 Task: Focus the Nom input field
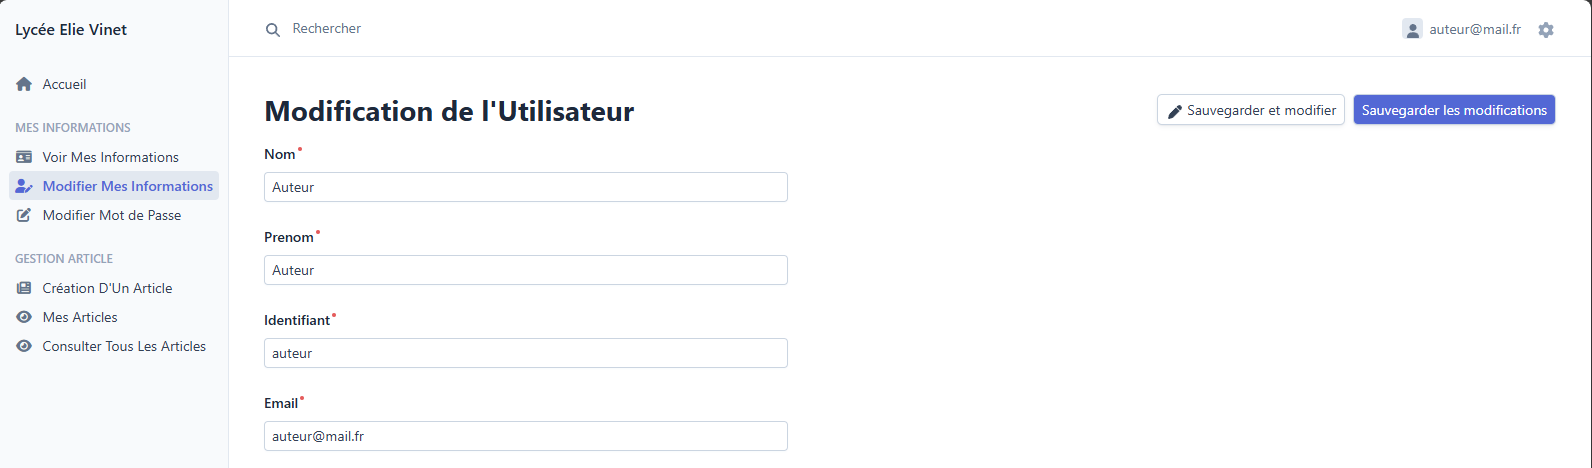tap(525, 187)
